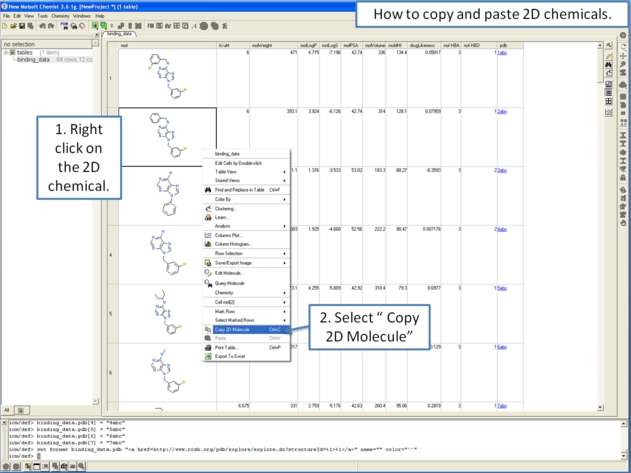
Task: Click the open folder icon in toolbar
Action: (x=12, y=26)
